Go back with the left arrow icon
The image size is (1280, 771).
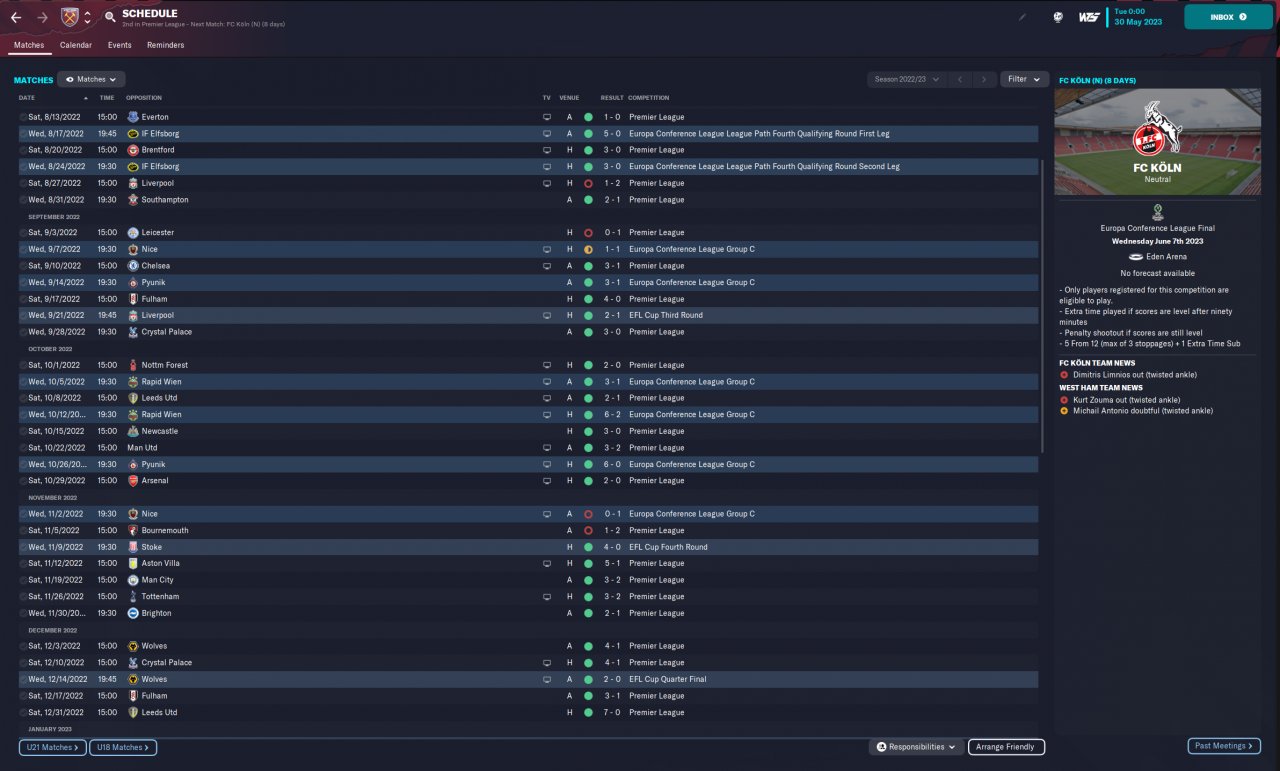coord(16,17)
